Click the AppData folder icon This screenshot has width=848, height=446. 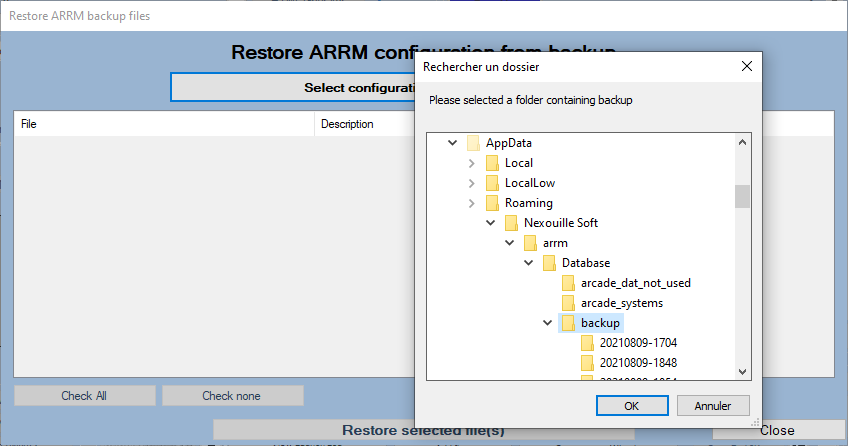pyautogui.click(x=473, y=143)
